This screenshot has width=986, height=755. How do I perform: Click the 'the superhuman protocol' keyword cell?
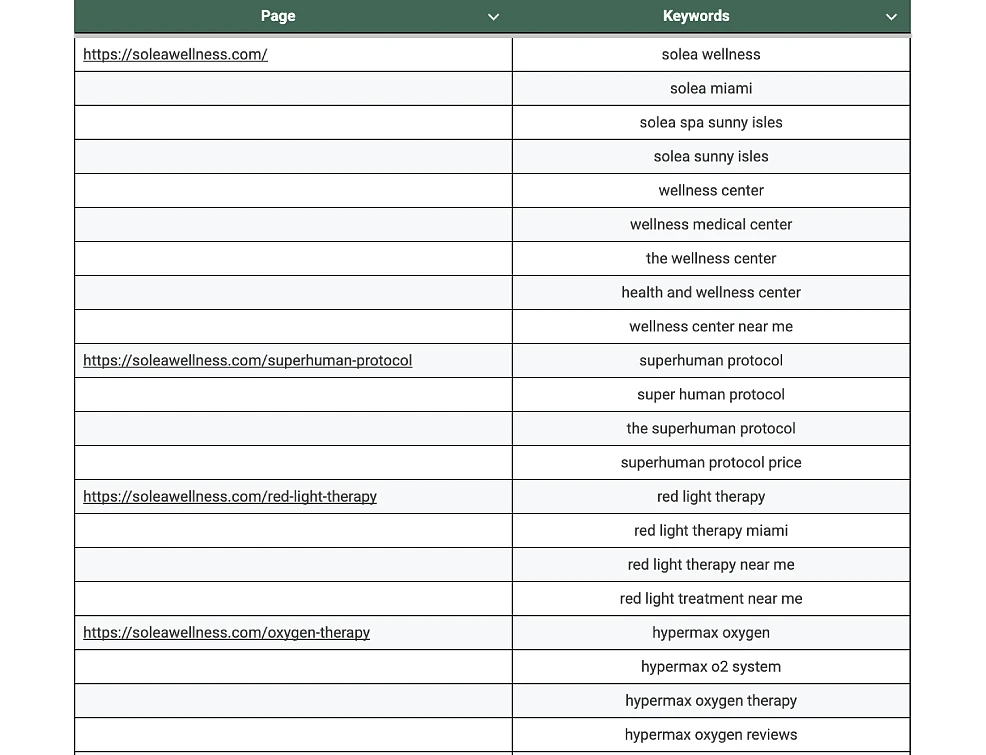(x=711, y=429)
